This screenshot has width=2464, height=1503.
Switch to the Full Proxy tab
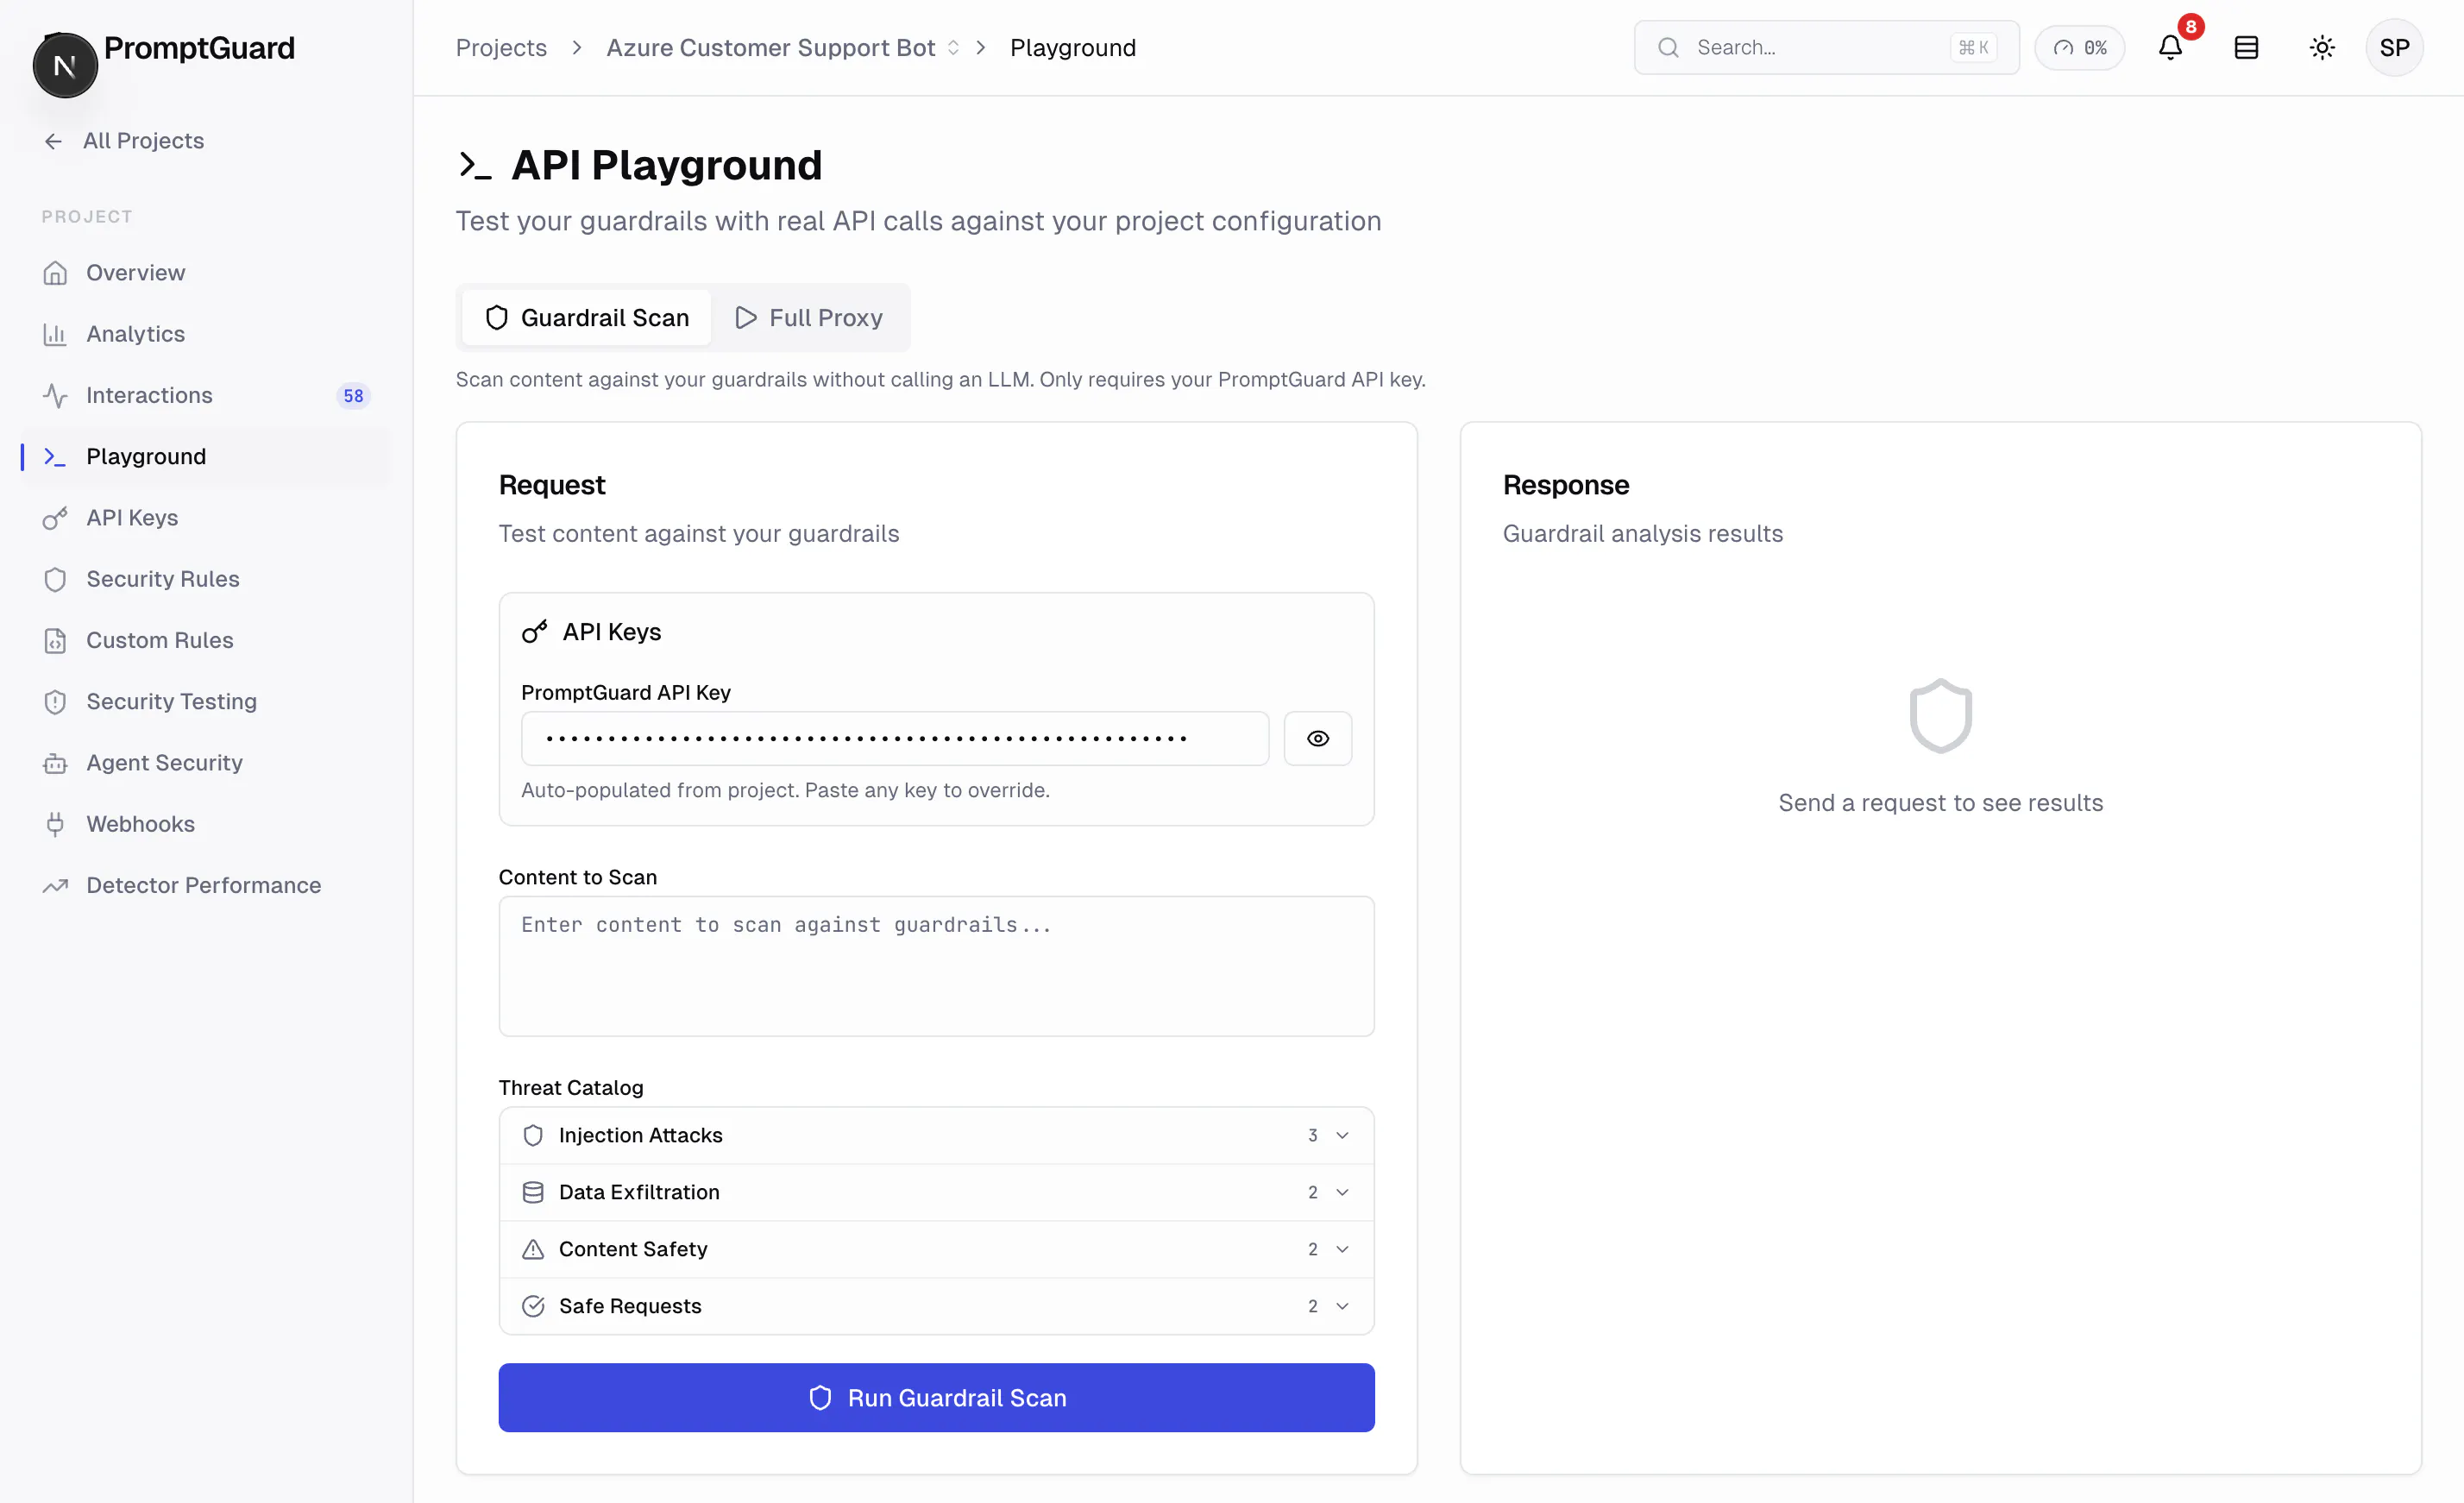[809, 318]
